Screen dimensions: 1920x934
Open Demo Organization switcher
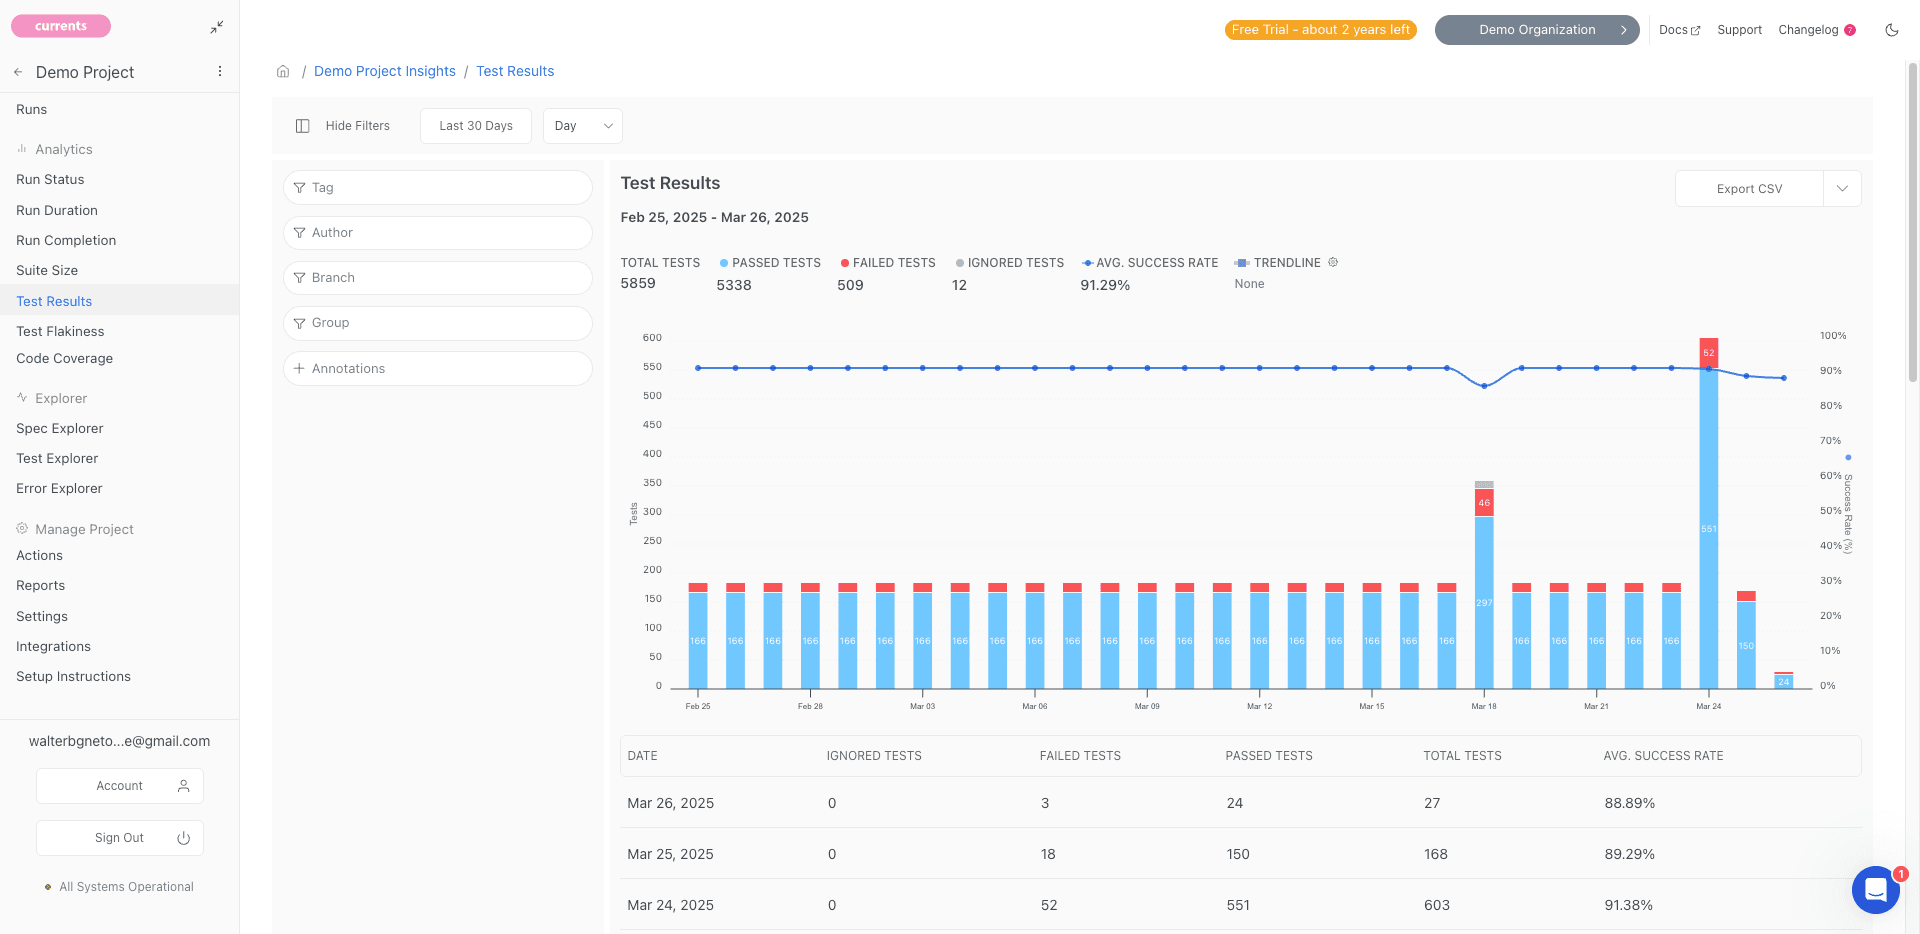pyautogui.click(x=1537, y=30)
